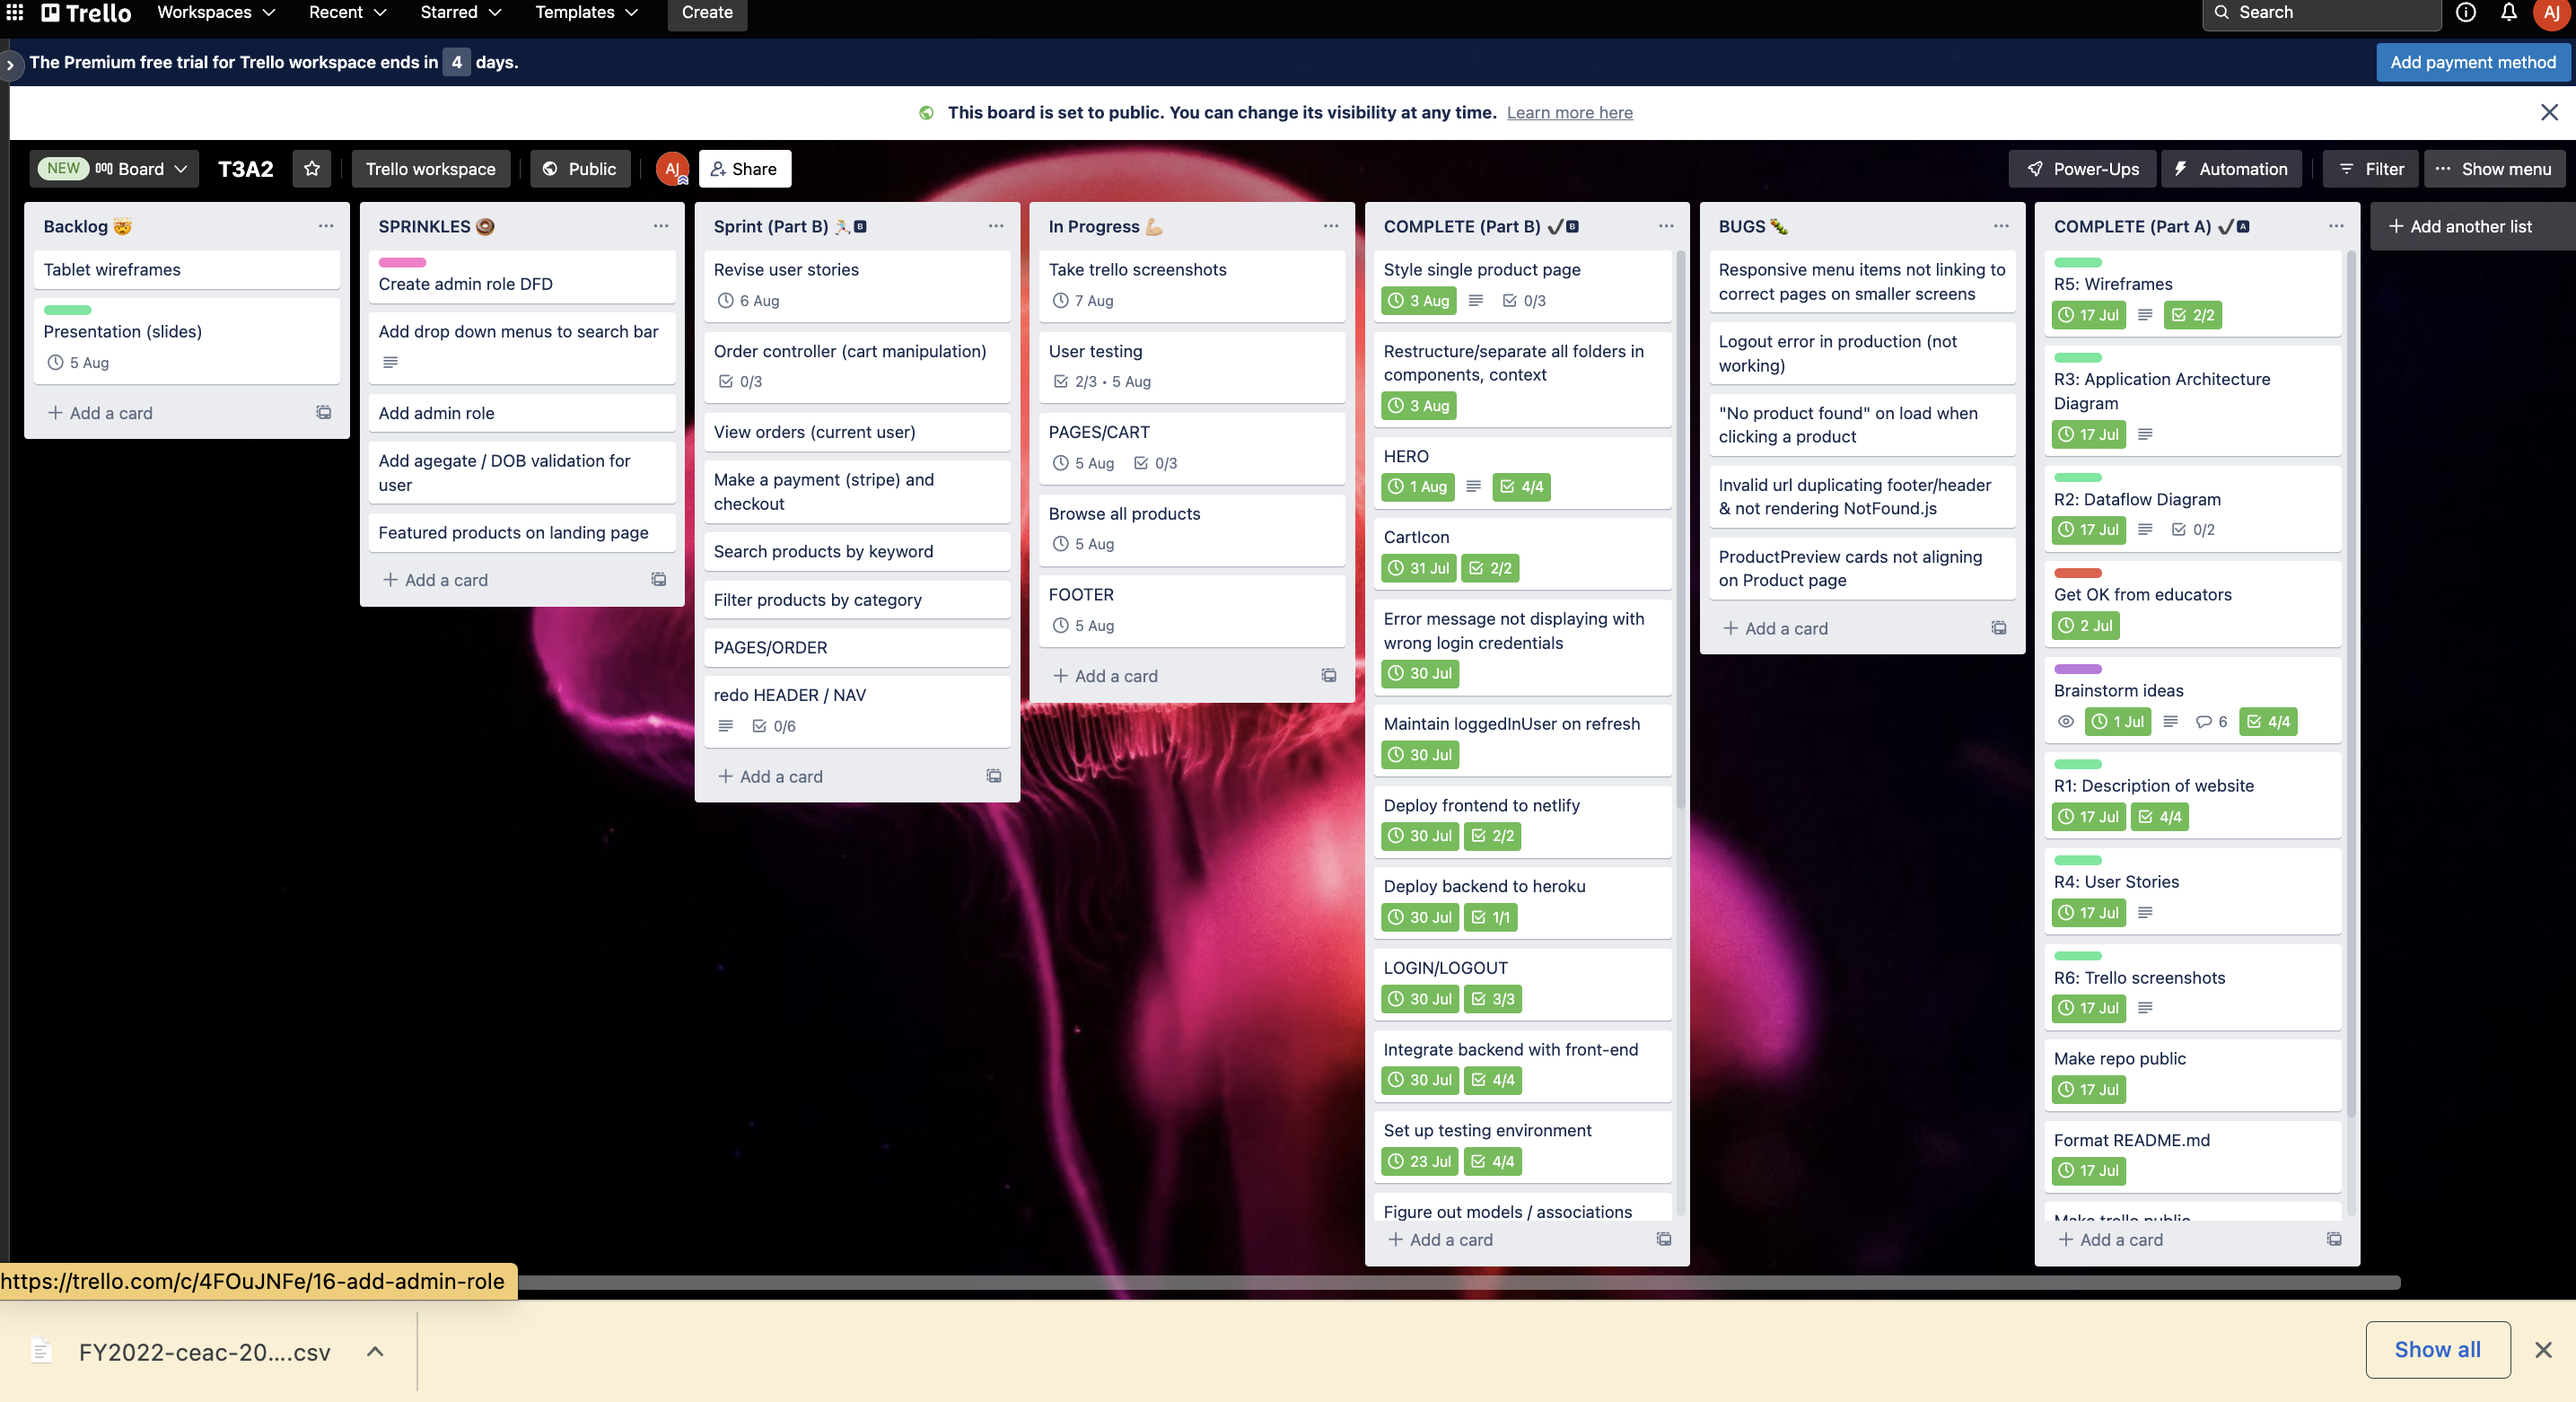Open the notifications bell
This screenshot has width=2576, height=1402.
pos(2508,13)
